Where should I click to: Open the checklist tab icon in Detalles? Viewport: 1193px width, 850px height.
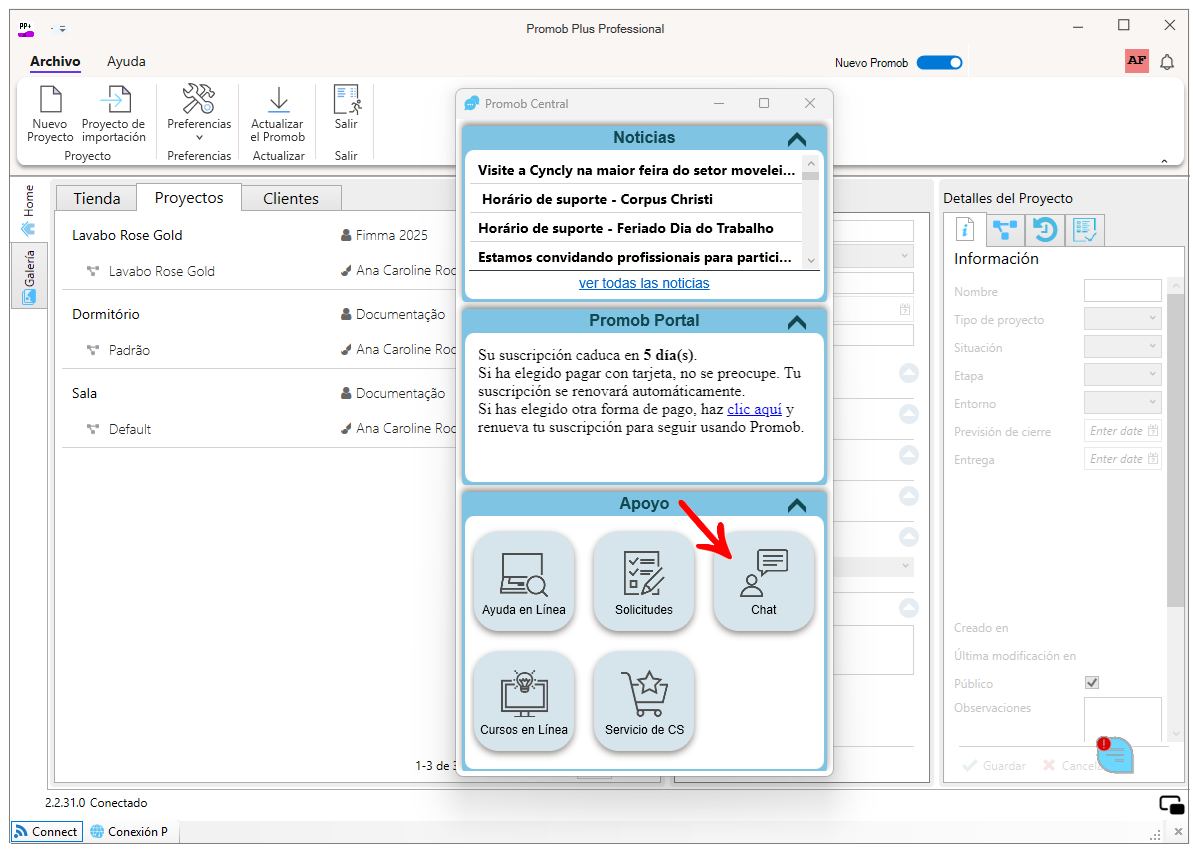coord(1084,229)
